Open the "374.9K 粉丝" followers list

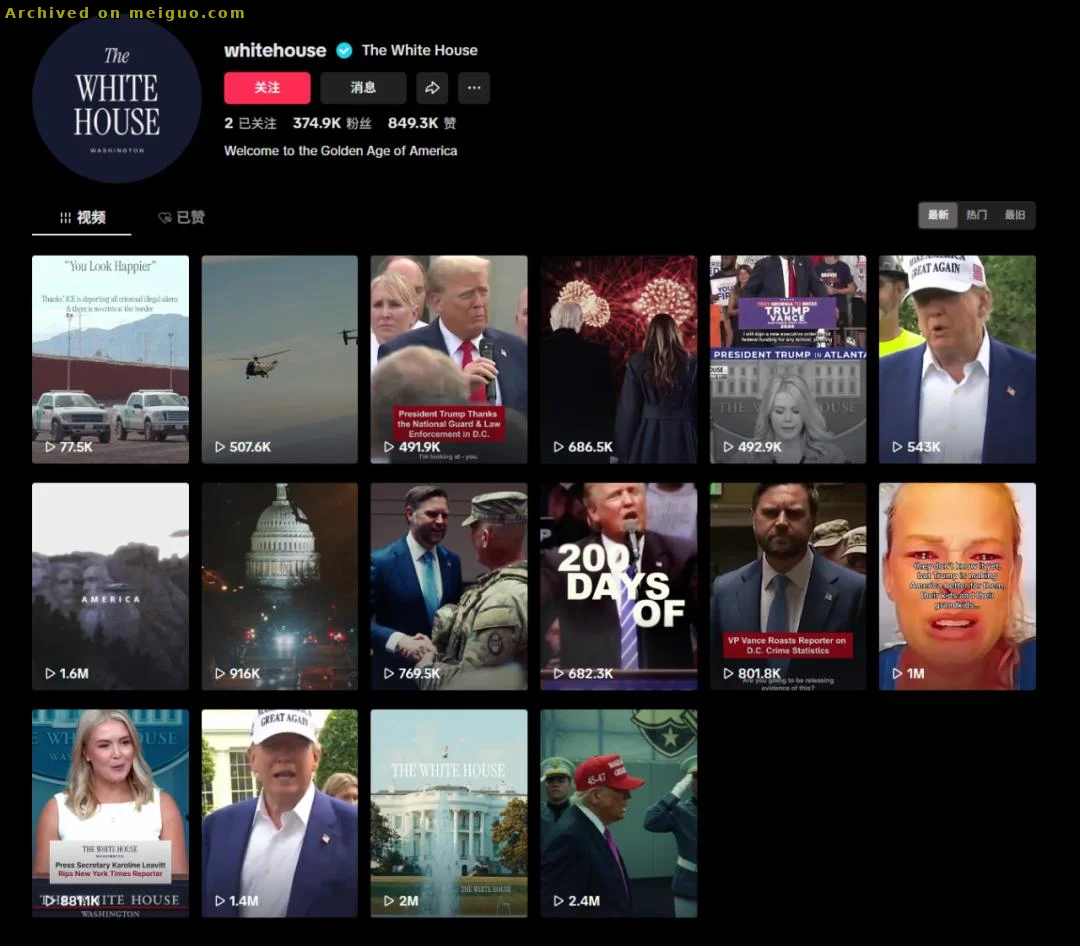coord(332,123)
